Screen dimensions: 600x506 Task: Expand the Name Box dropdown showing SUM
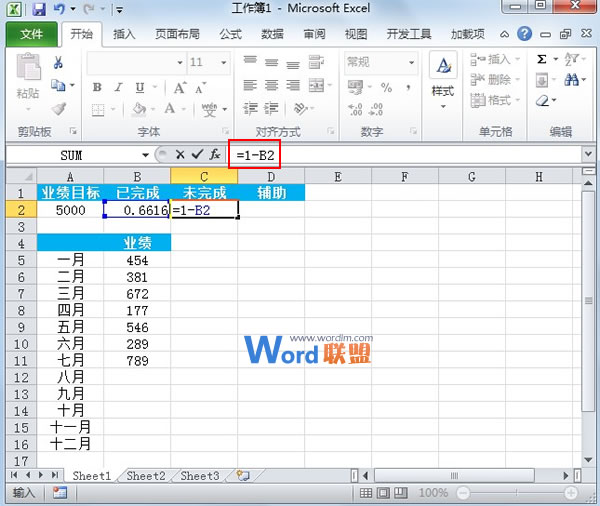pyautogui.click(x=145, y=155)
